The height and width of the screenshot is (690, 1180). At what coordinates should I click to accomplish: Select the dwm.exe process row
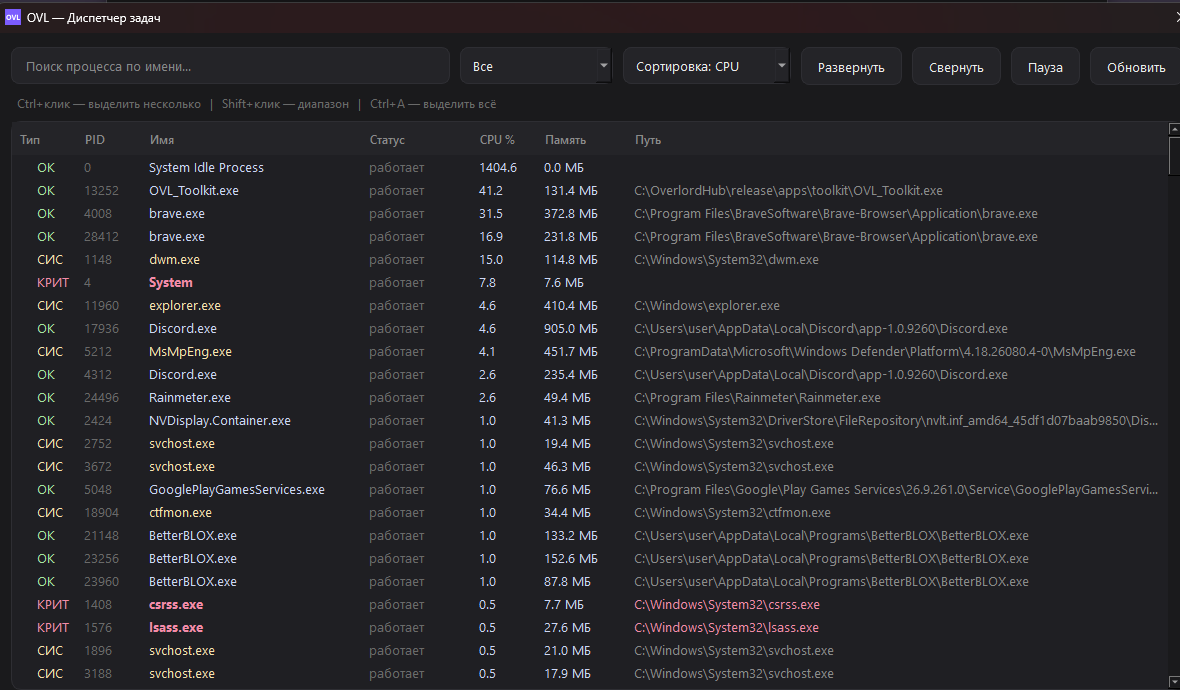point(589,260)
